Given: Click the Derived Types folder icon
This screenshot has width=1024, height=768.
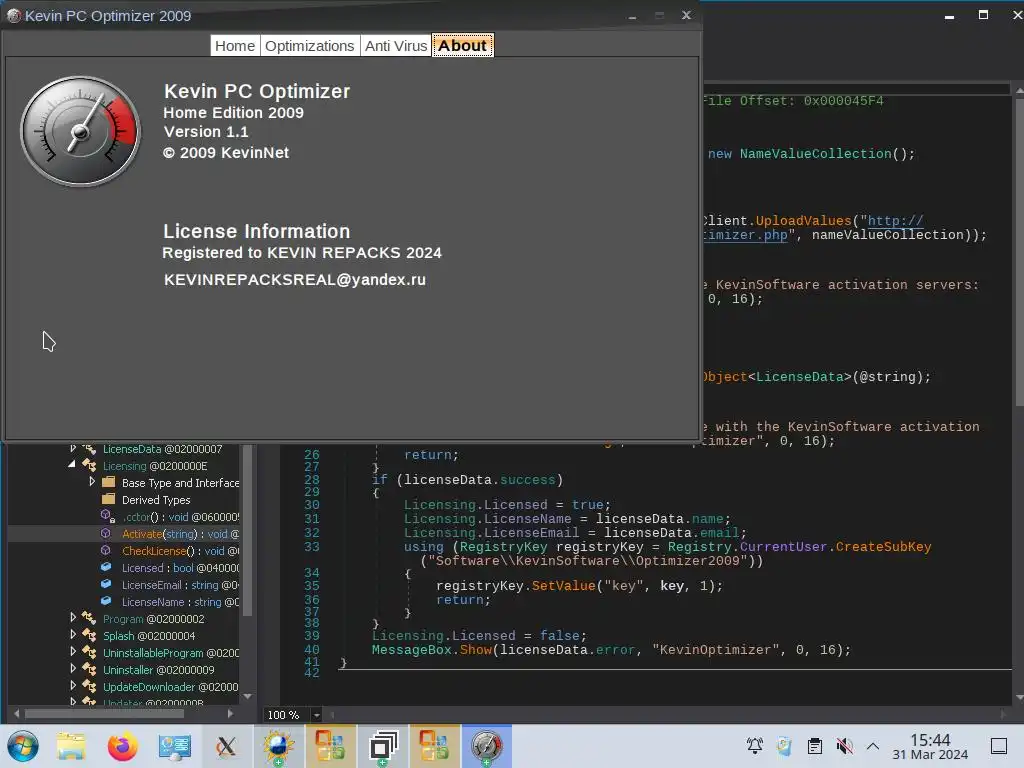Looking at the screenshot, I should point(109,500).
